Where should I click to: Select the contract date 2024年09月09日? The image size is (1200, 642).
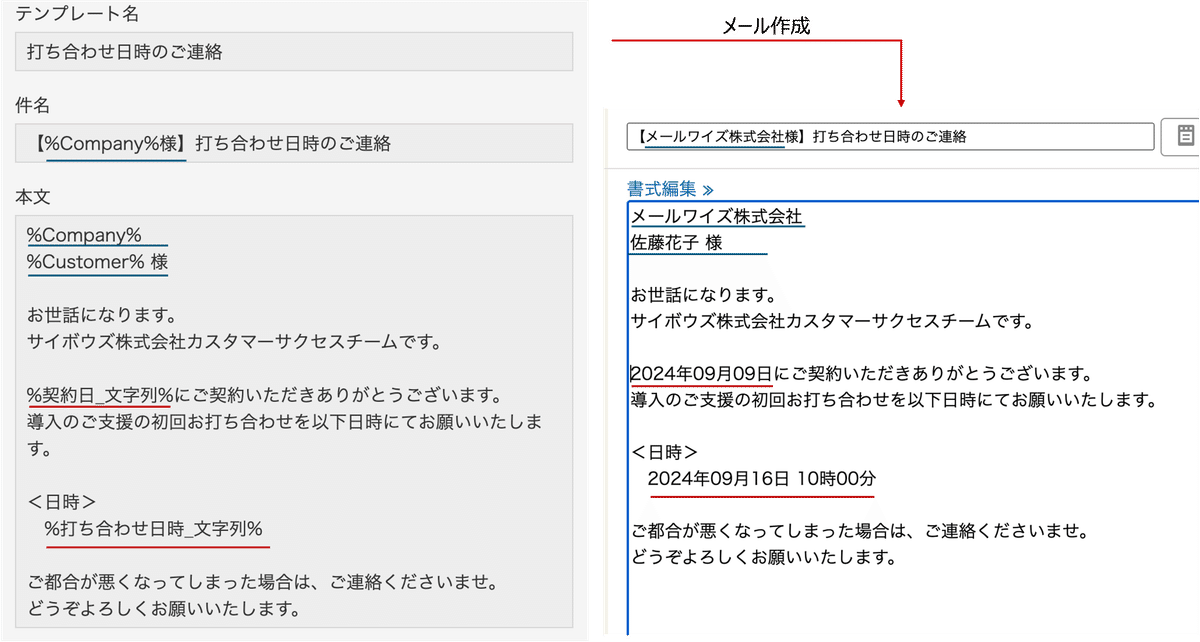click(x=700, y=370)
